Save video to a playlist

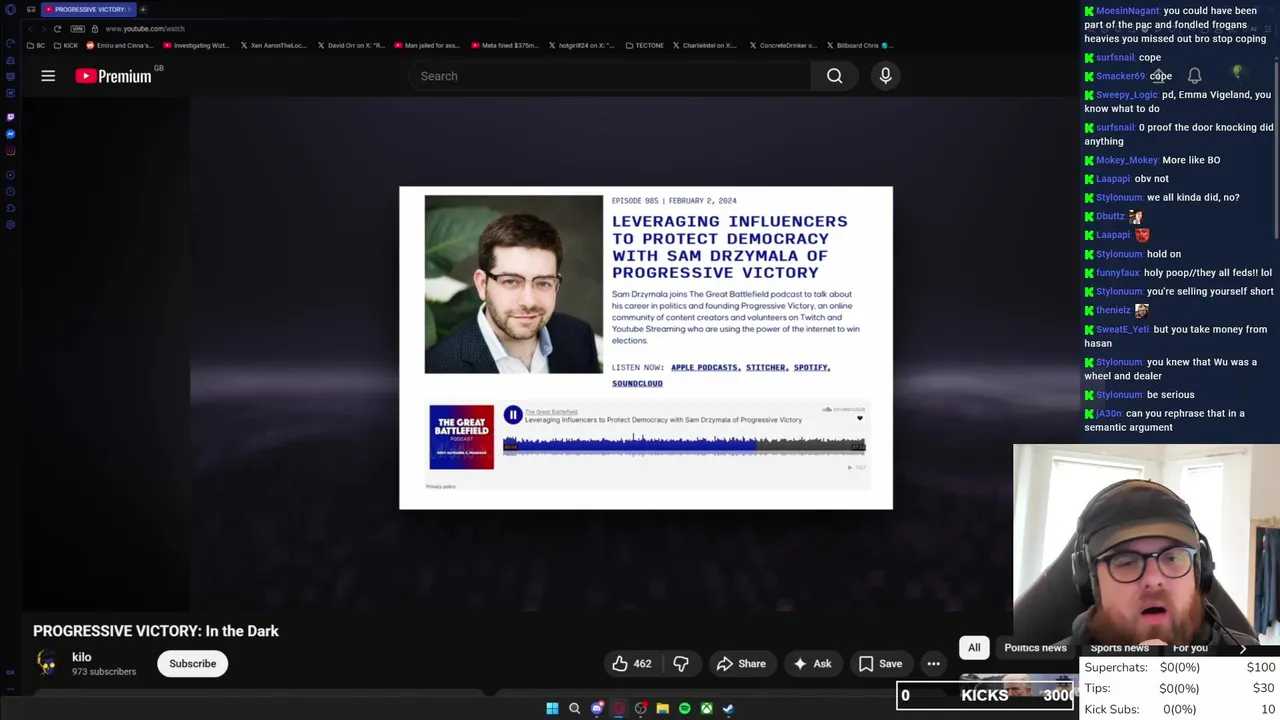tap(880, 664)
